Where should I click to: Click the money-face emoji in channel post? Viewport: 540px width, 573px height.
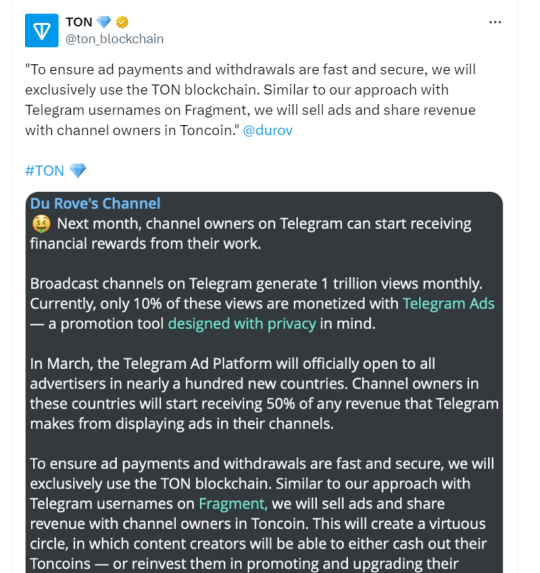coord(41,224)
